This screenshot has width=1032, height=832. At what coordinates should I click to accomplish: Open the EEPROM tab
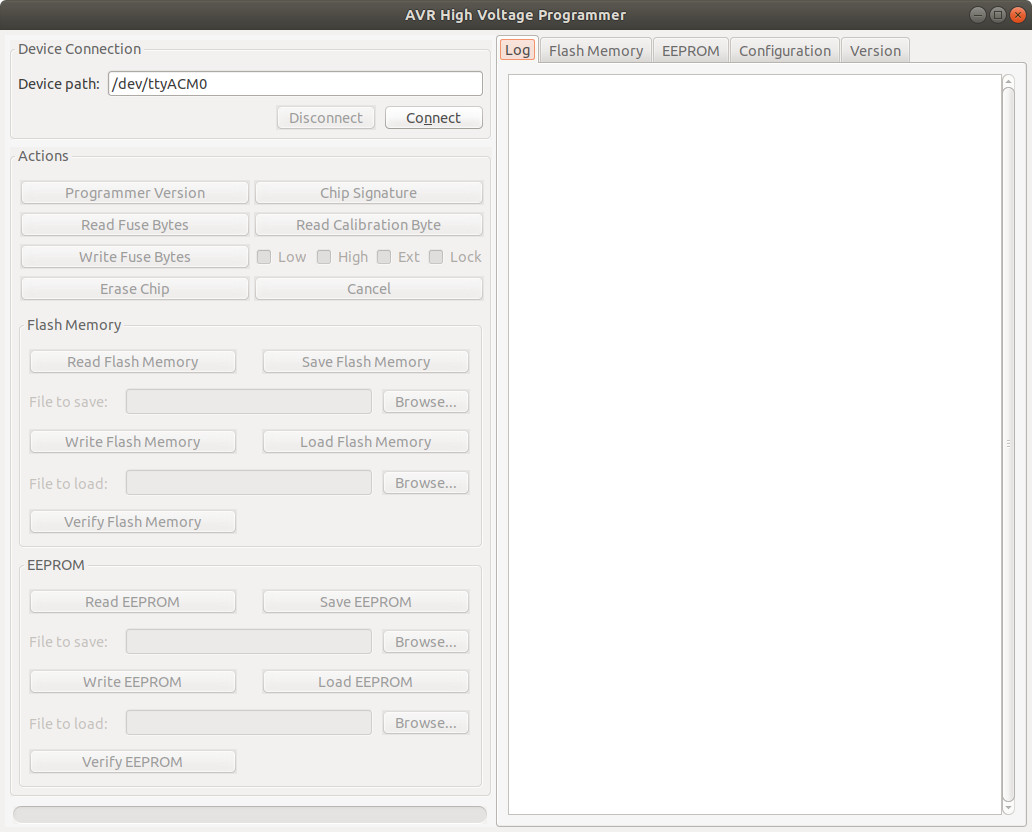690,51
